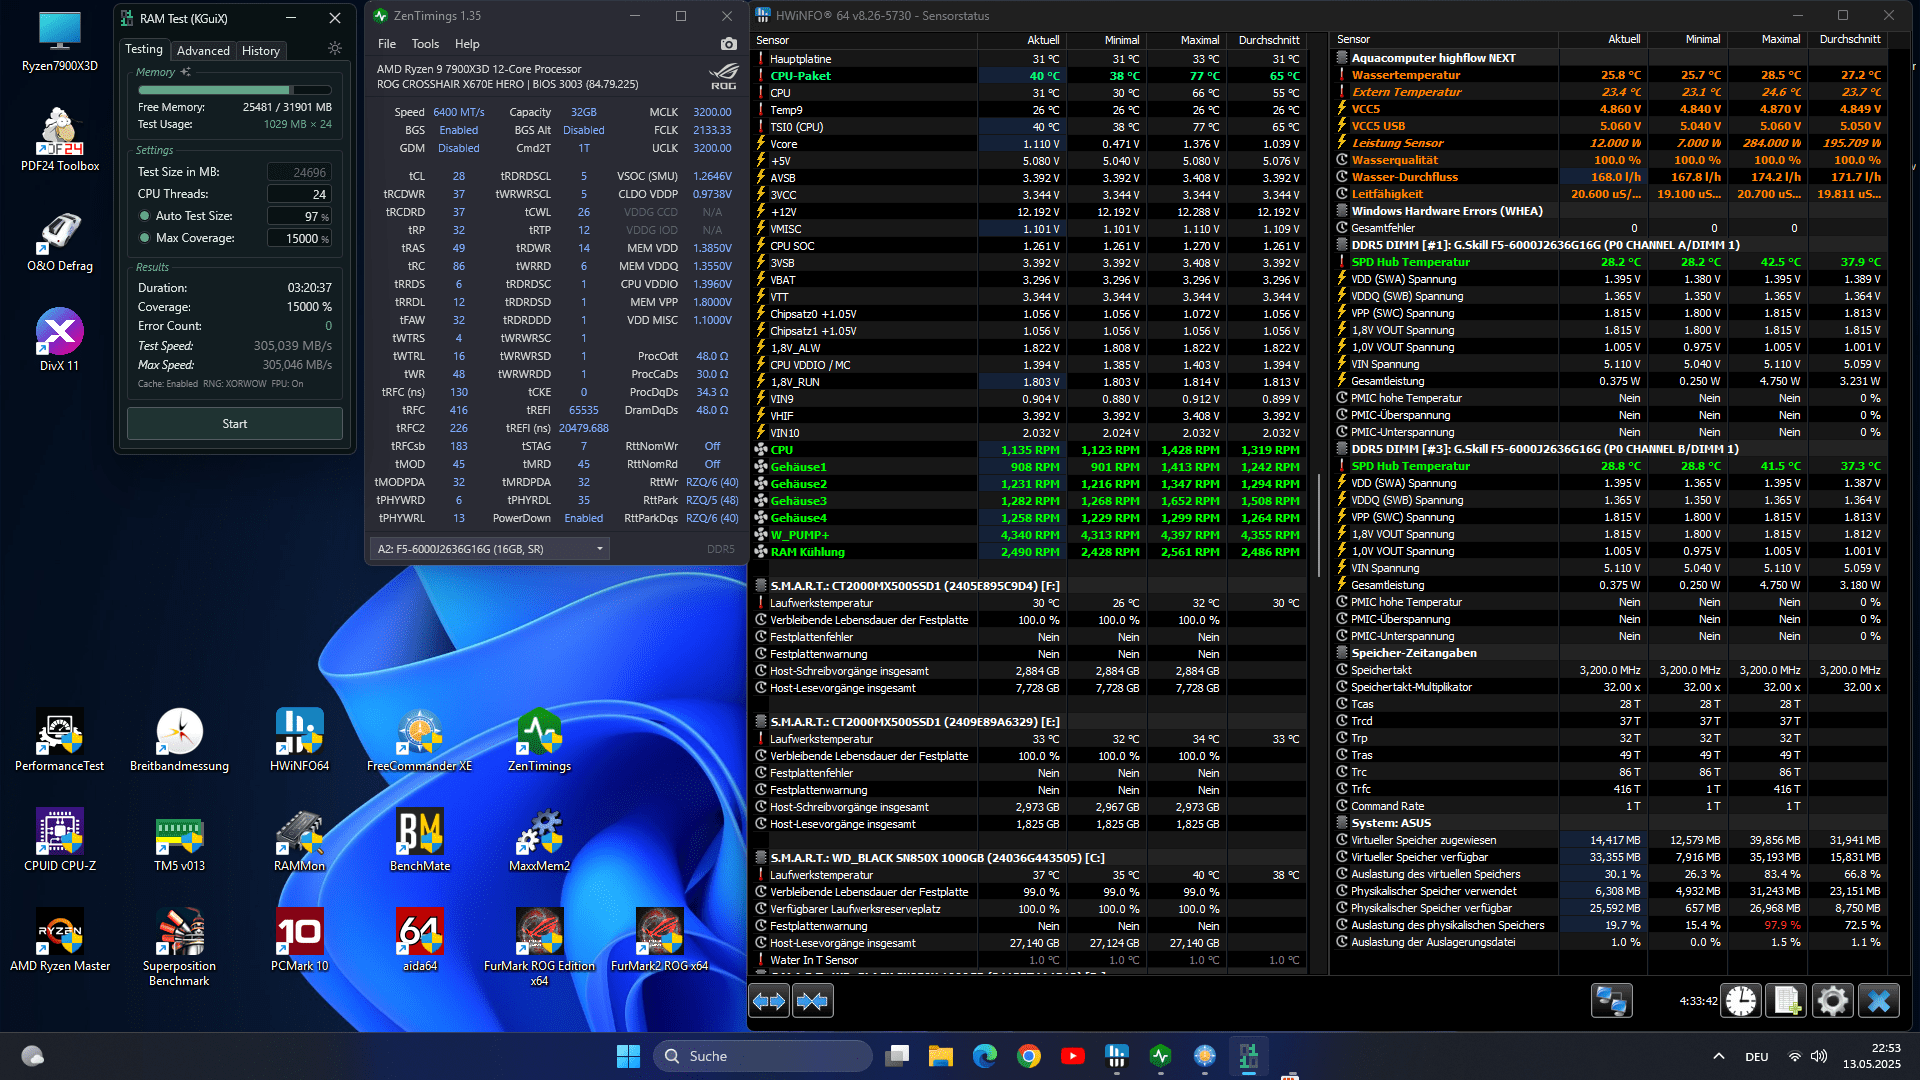This screenshot has height=1080, width=1920.
Task: Open HWiNFO sensor settings gear
Action: pos(1833,1001)
